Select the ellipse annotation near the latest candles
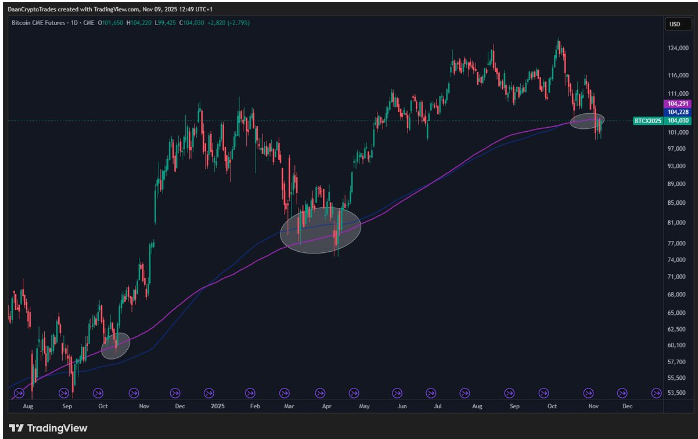Screen dimensions: 698x439 [x=587, y=121]
